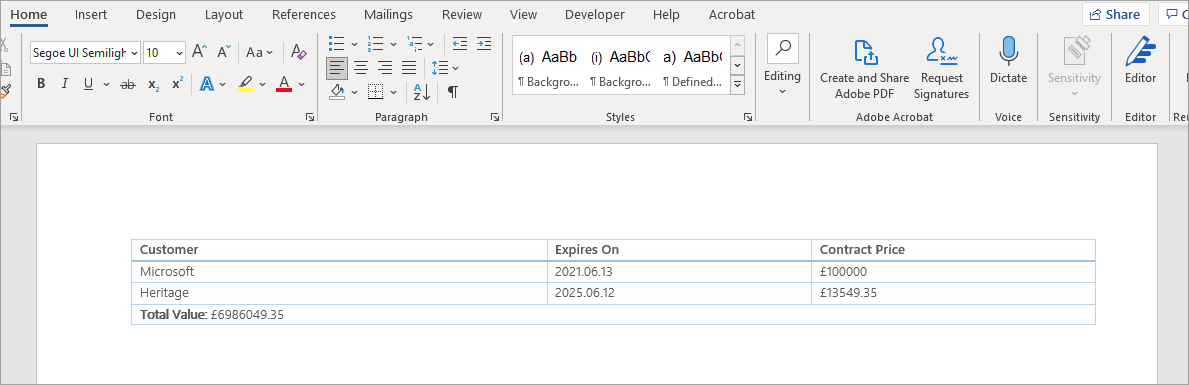Open the View tab

523,14
